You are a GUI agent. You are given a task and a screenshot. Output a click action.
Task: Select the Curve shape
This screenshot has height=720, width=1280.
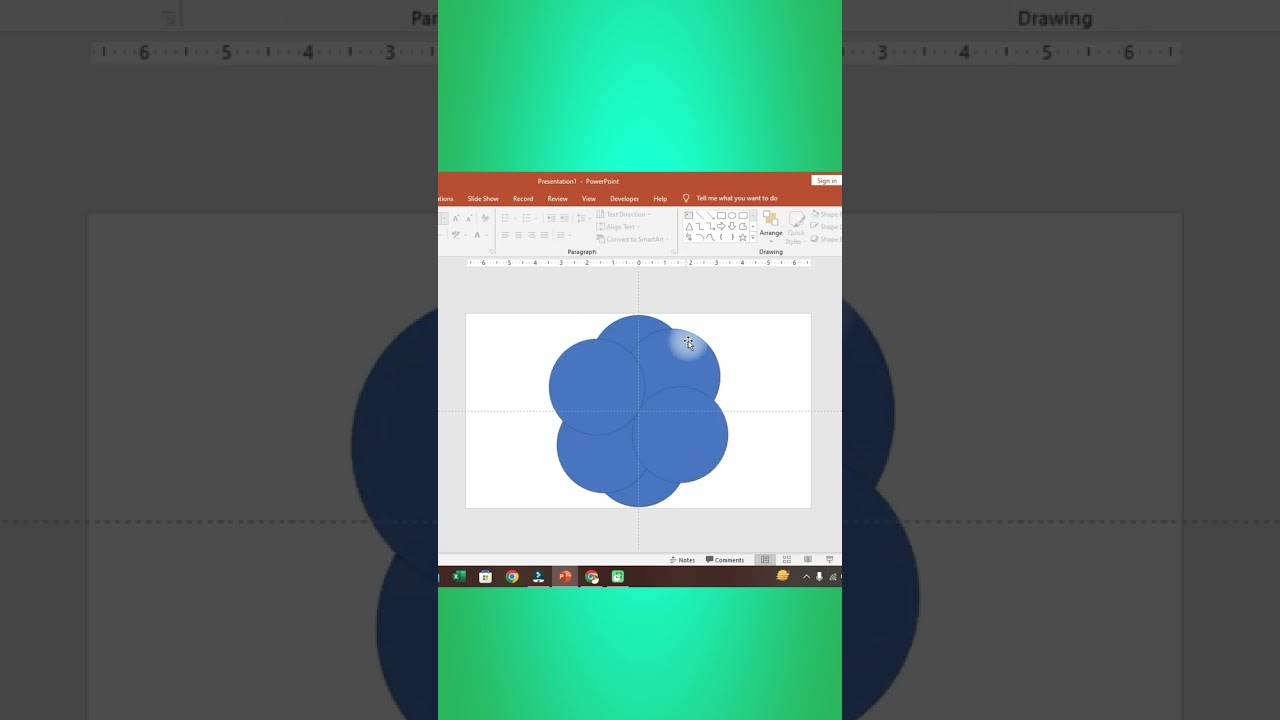pyautogui.click(x=710, y=237)
